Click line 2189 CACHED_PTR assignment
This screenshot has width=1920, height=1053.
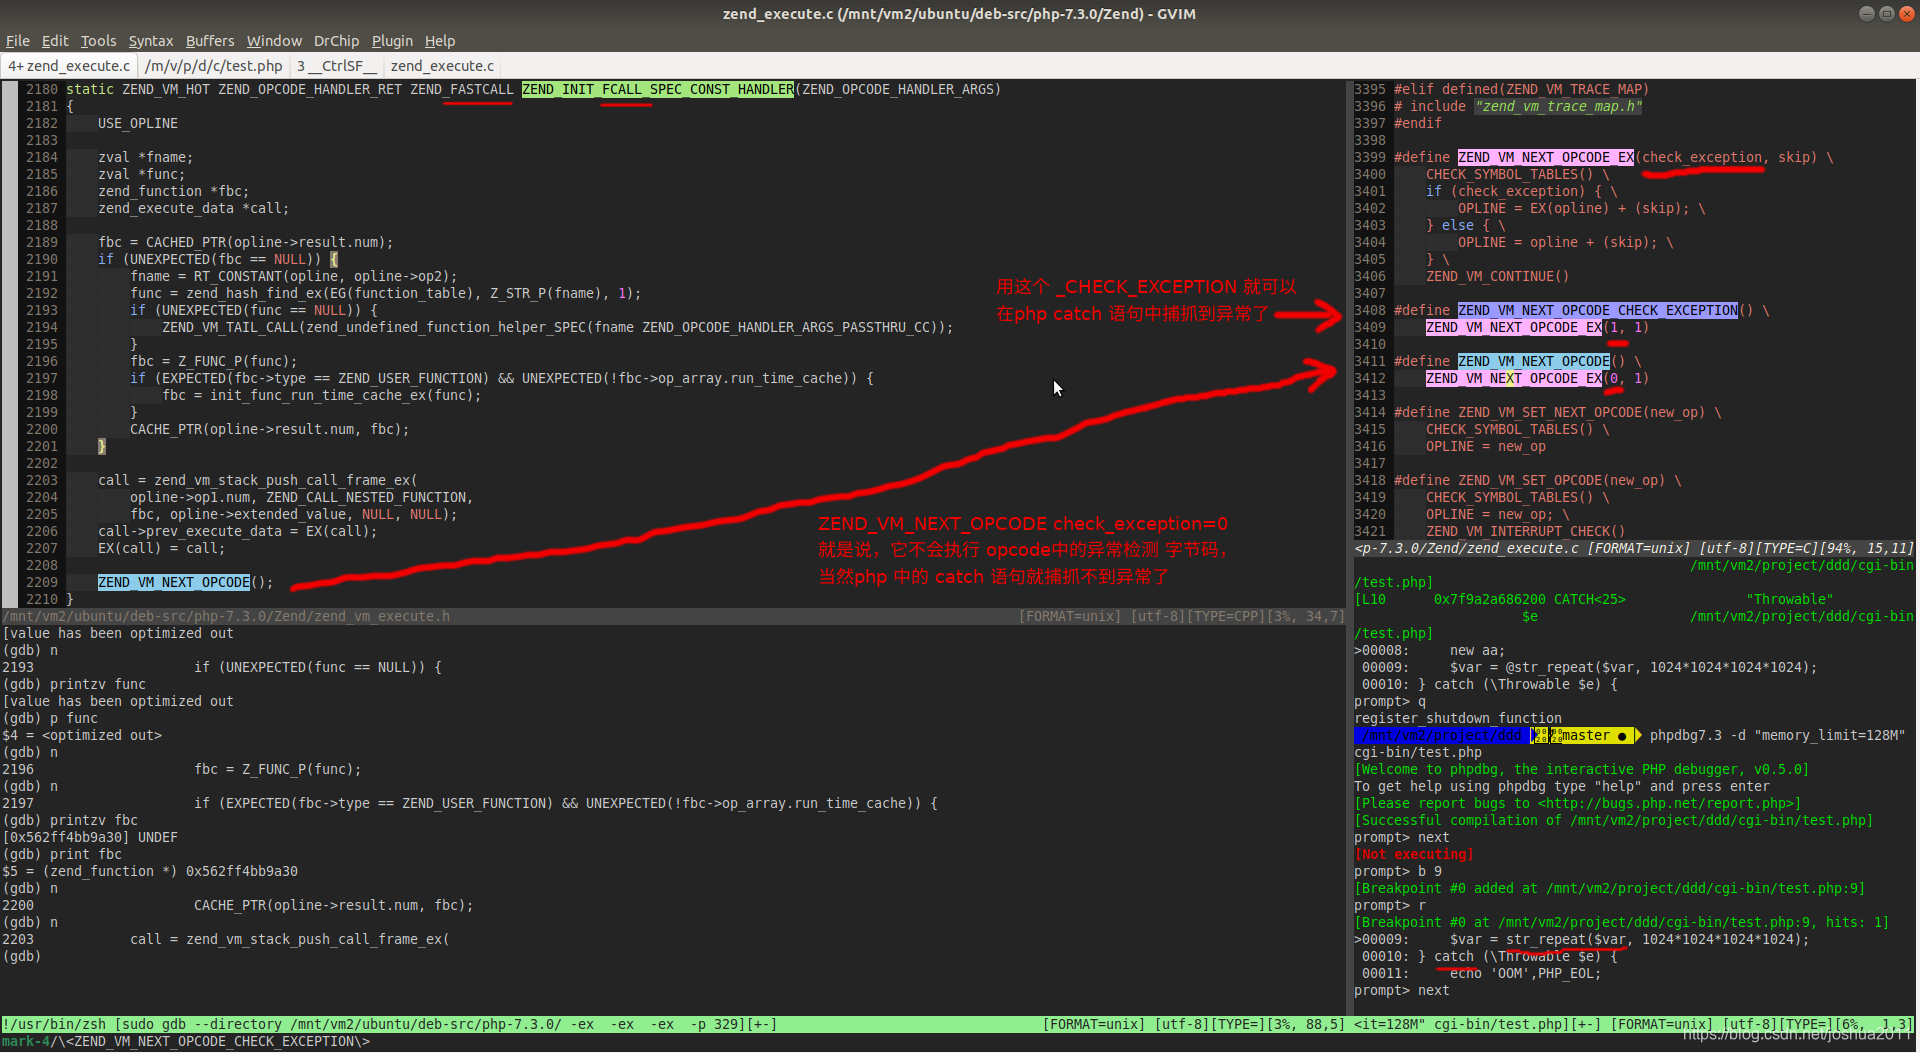245,243
